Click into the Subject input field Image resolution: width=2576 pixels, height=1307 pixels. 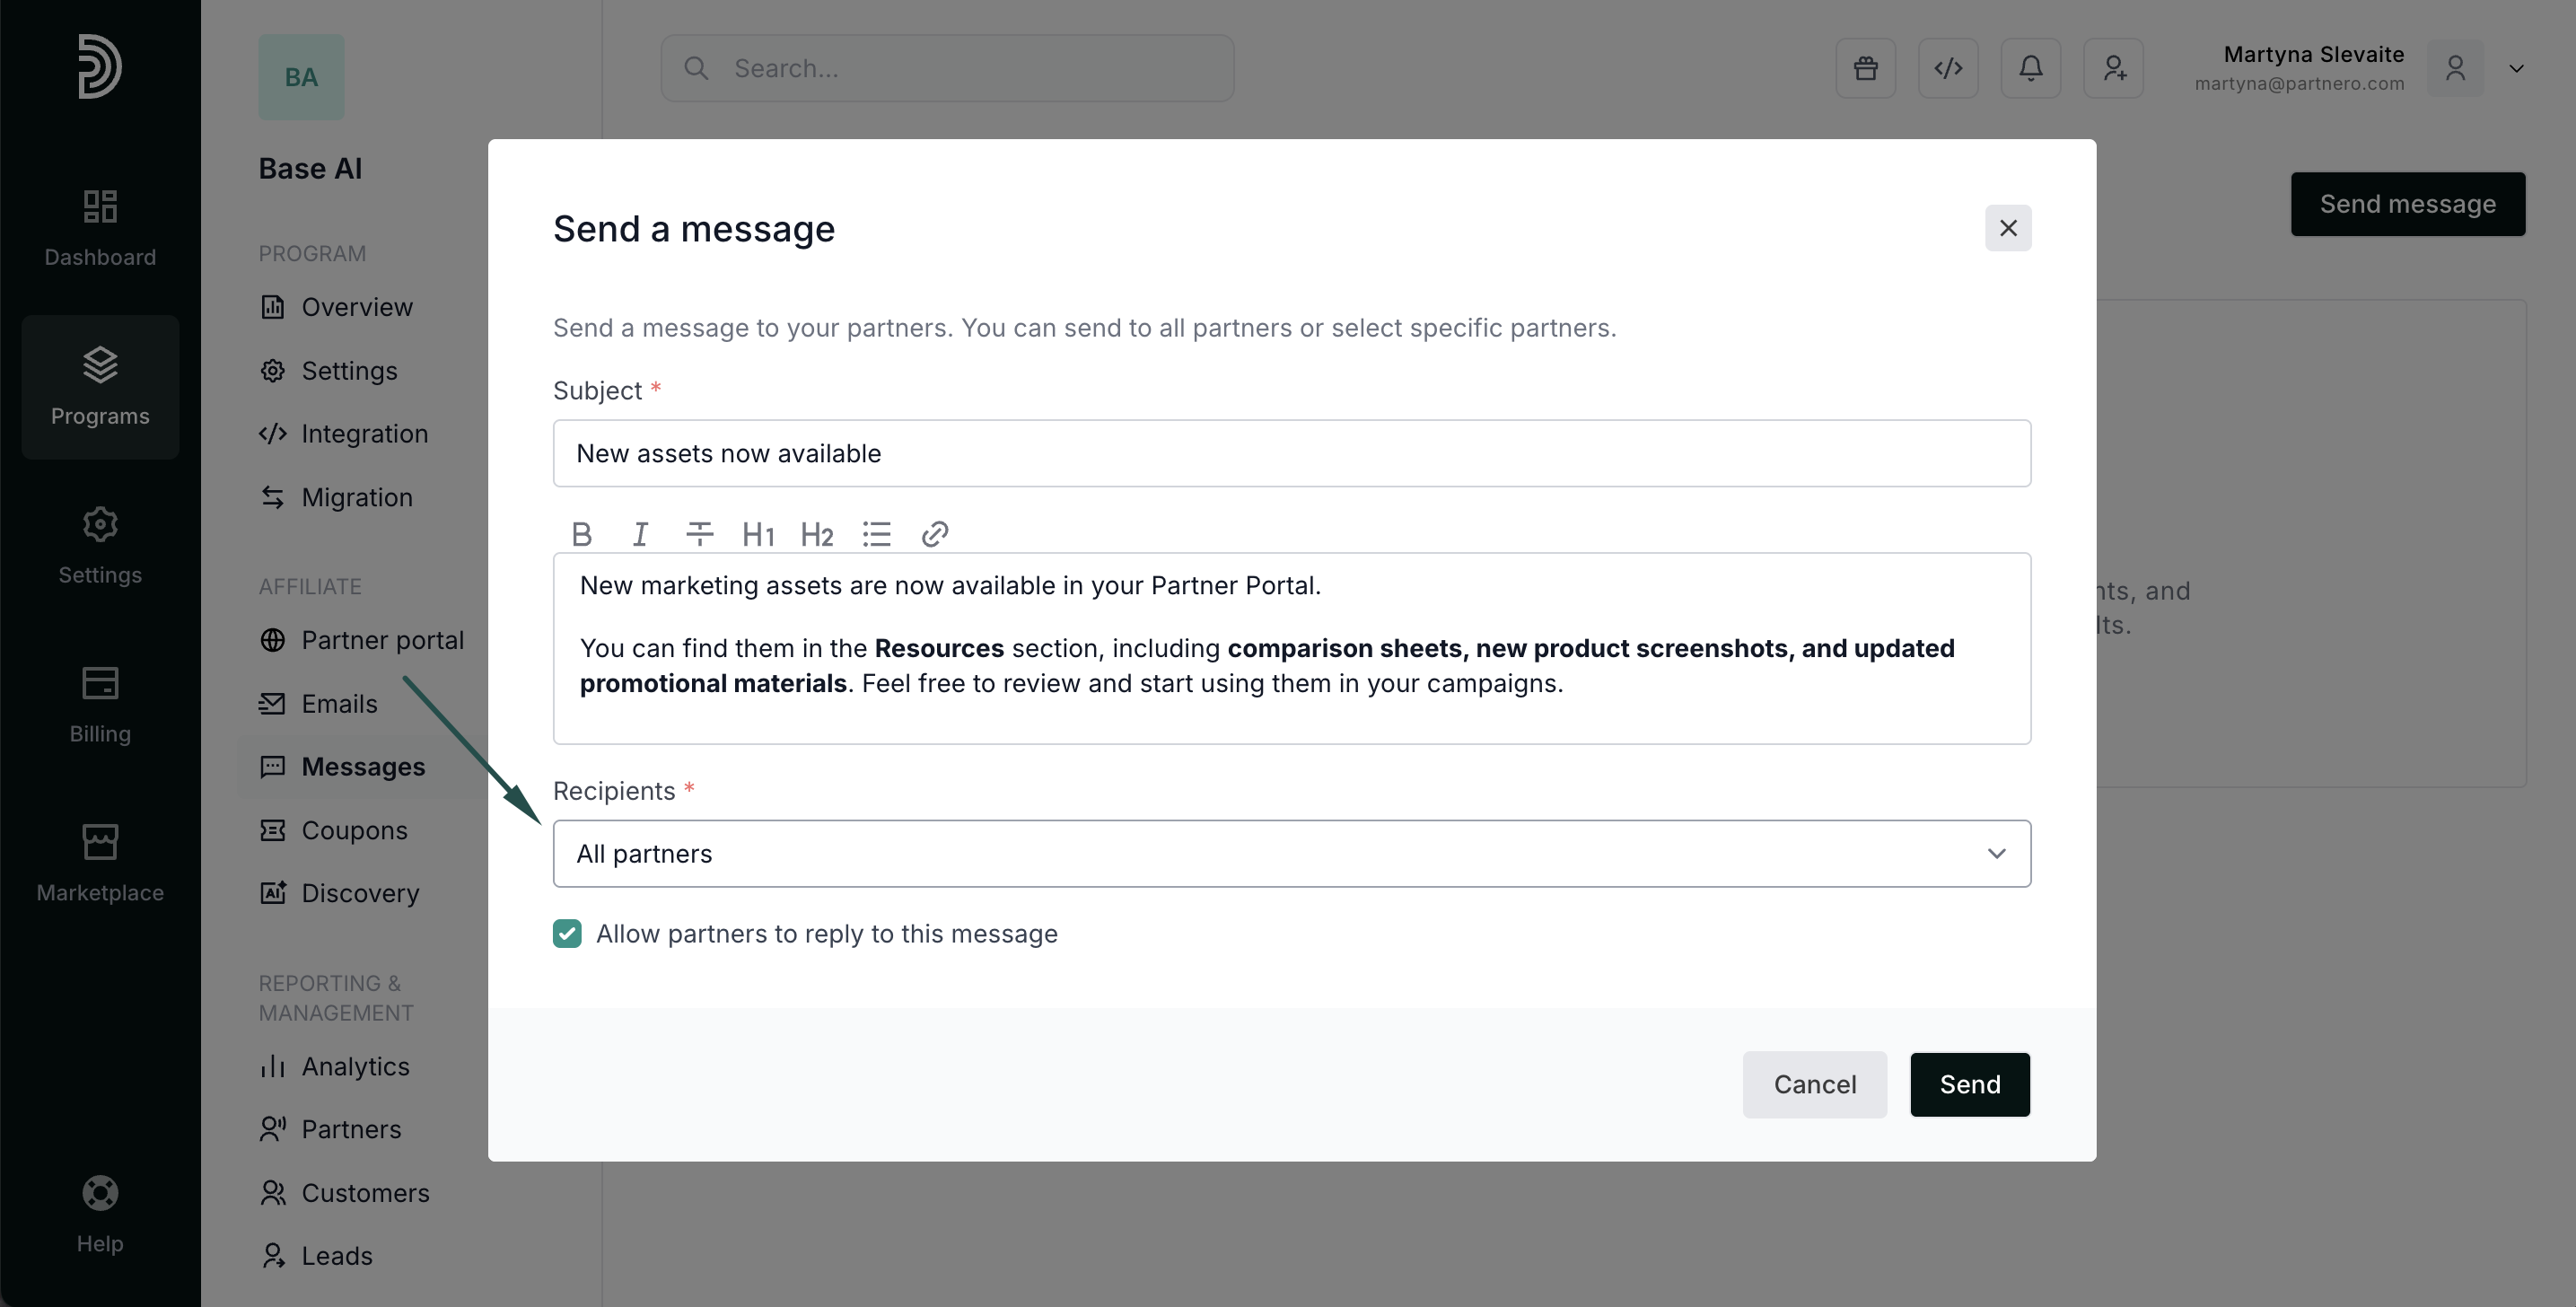(1291, 453)
